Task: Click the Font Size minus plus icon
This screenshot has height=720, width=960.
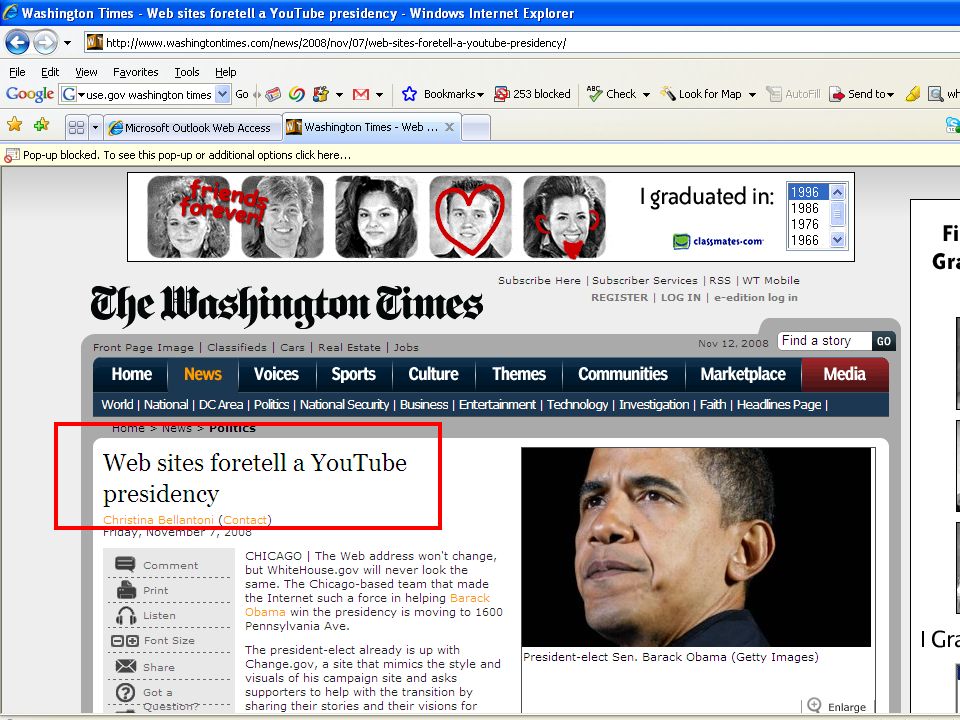Action: click(125, 641)
